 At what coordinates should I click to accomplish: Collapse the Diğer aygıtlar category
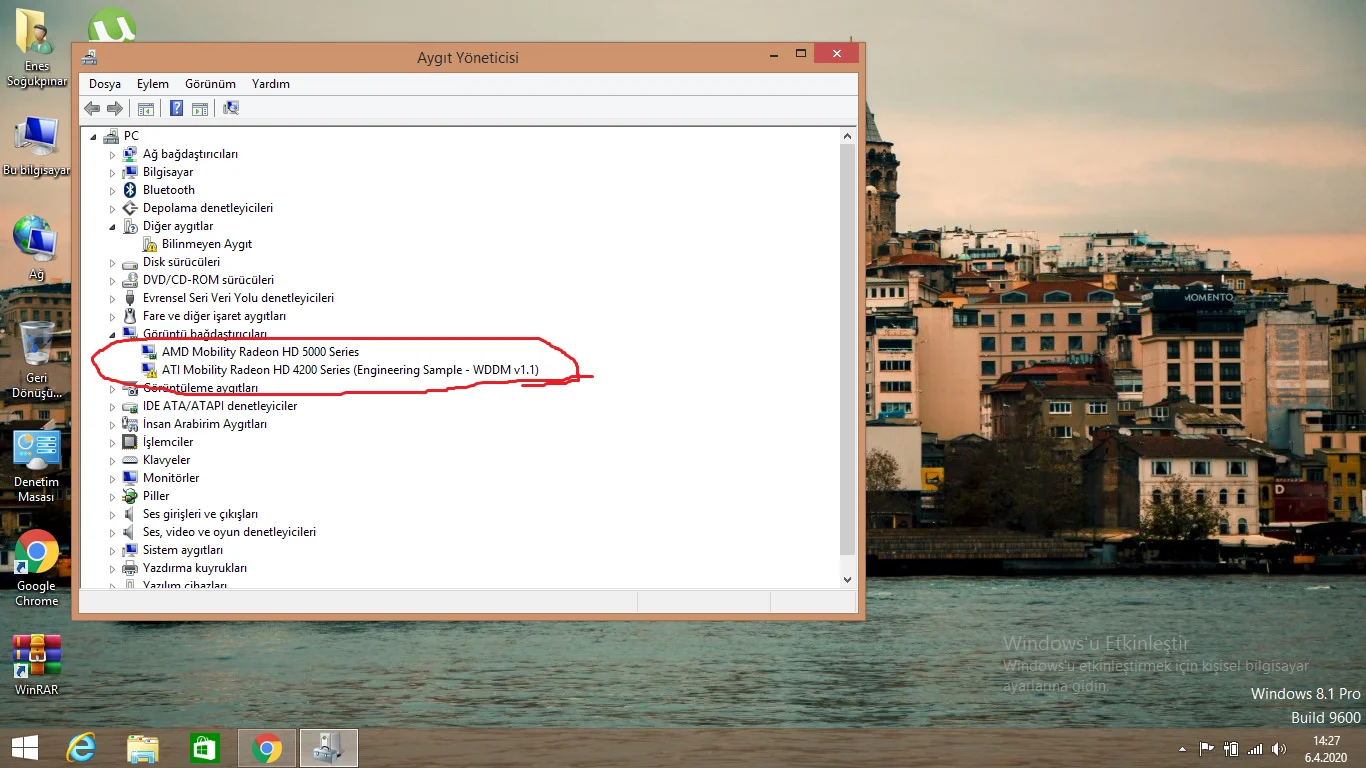(113, 227)
